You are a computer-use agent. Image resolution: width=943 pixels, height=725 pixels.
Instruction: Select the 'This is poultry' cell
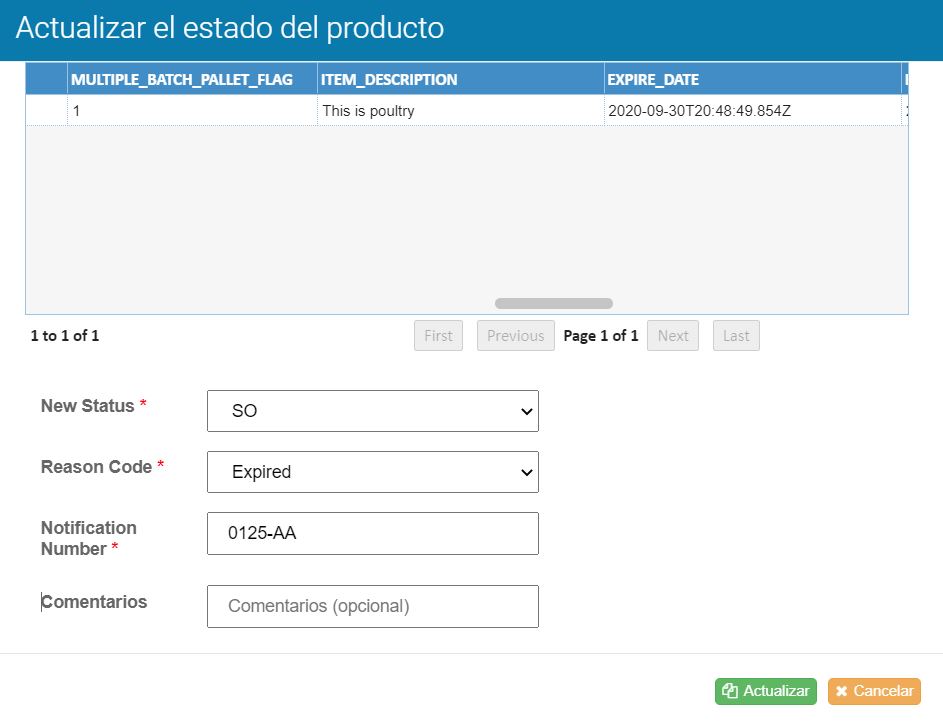point(368,111)
